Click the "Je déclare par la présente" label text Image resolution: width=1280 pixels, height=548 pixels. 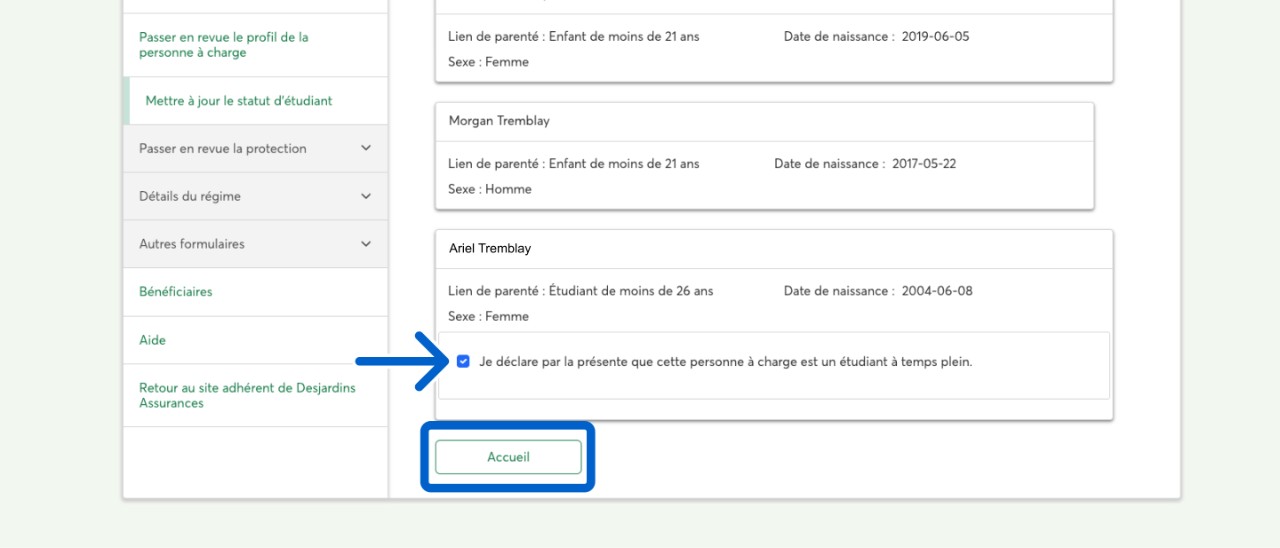point(725,362)
